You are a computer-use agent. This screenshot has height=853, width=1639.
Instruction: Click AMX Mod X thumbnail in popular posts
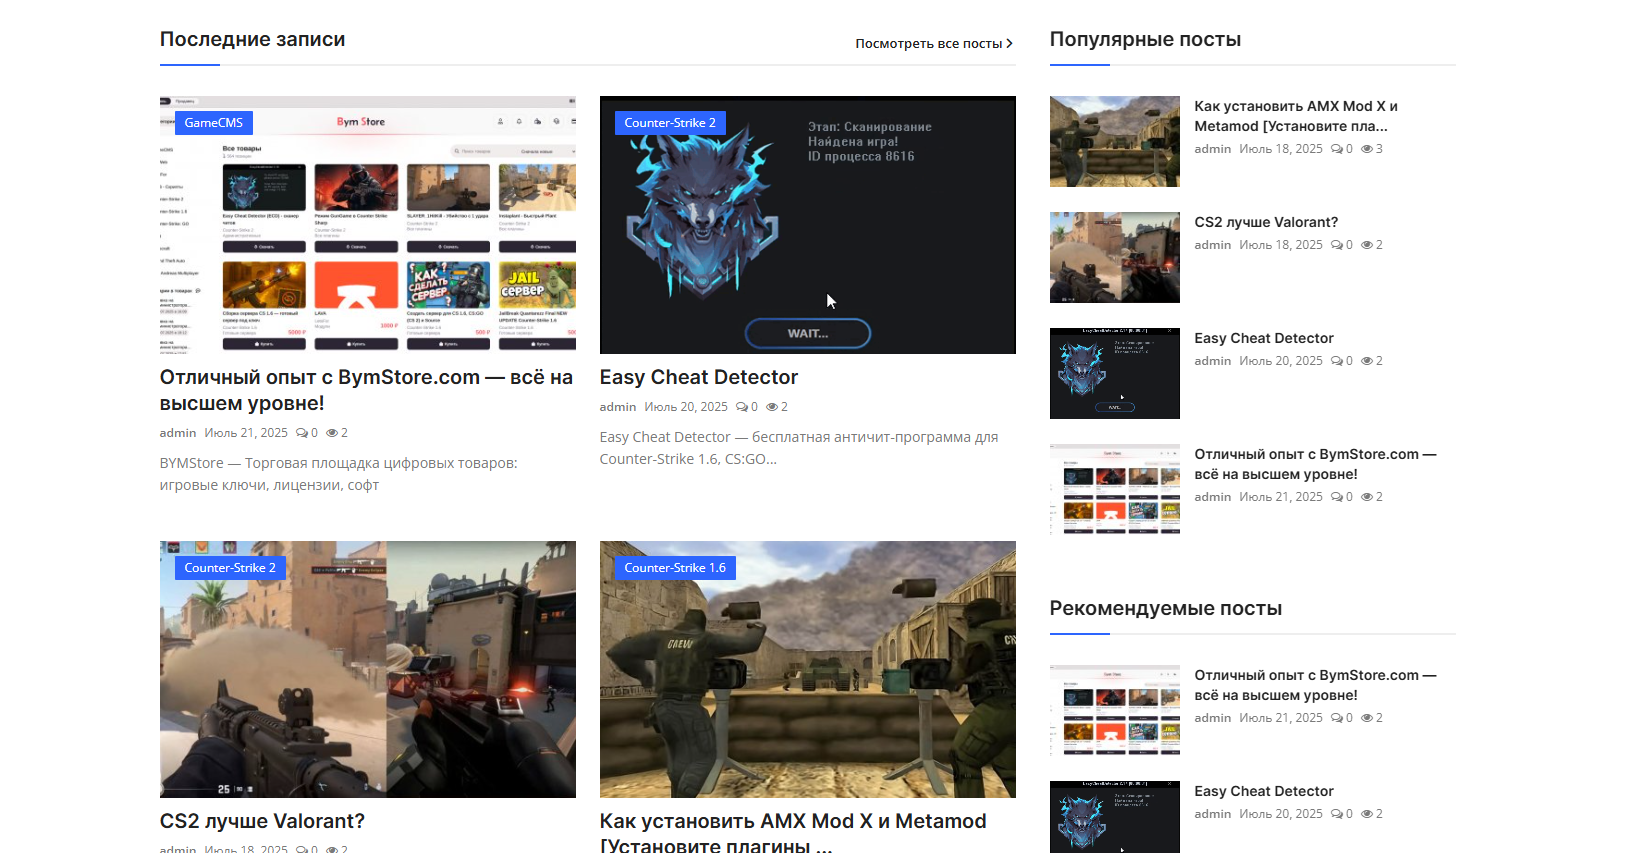(1114, 141)
